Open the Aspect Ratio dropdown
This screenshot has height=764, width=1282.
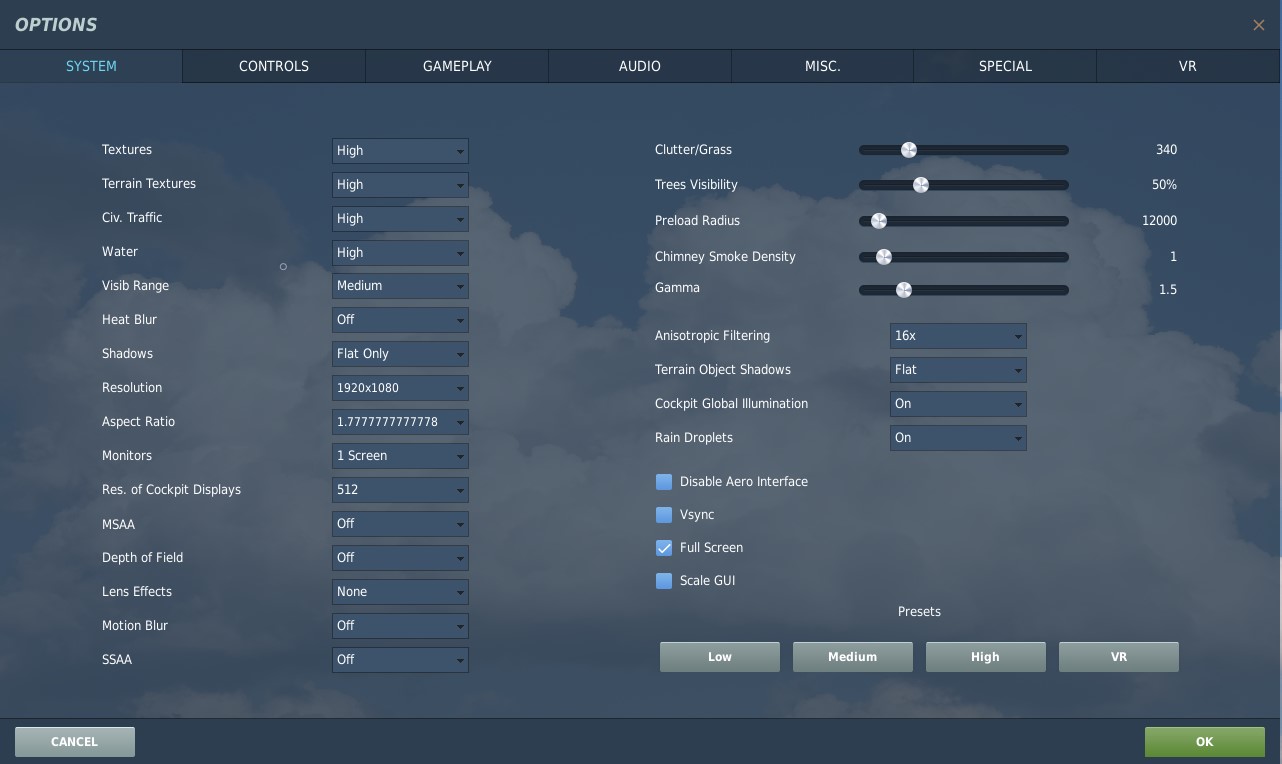click(x=400, y=422)
